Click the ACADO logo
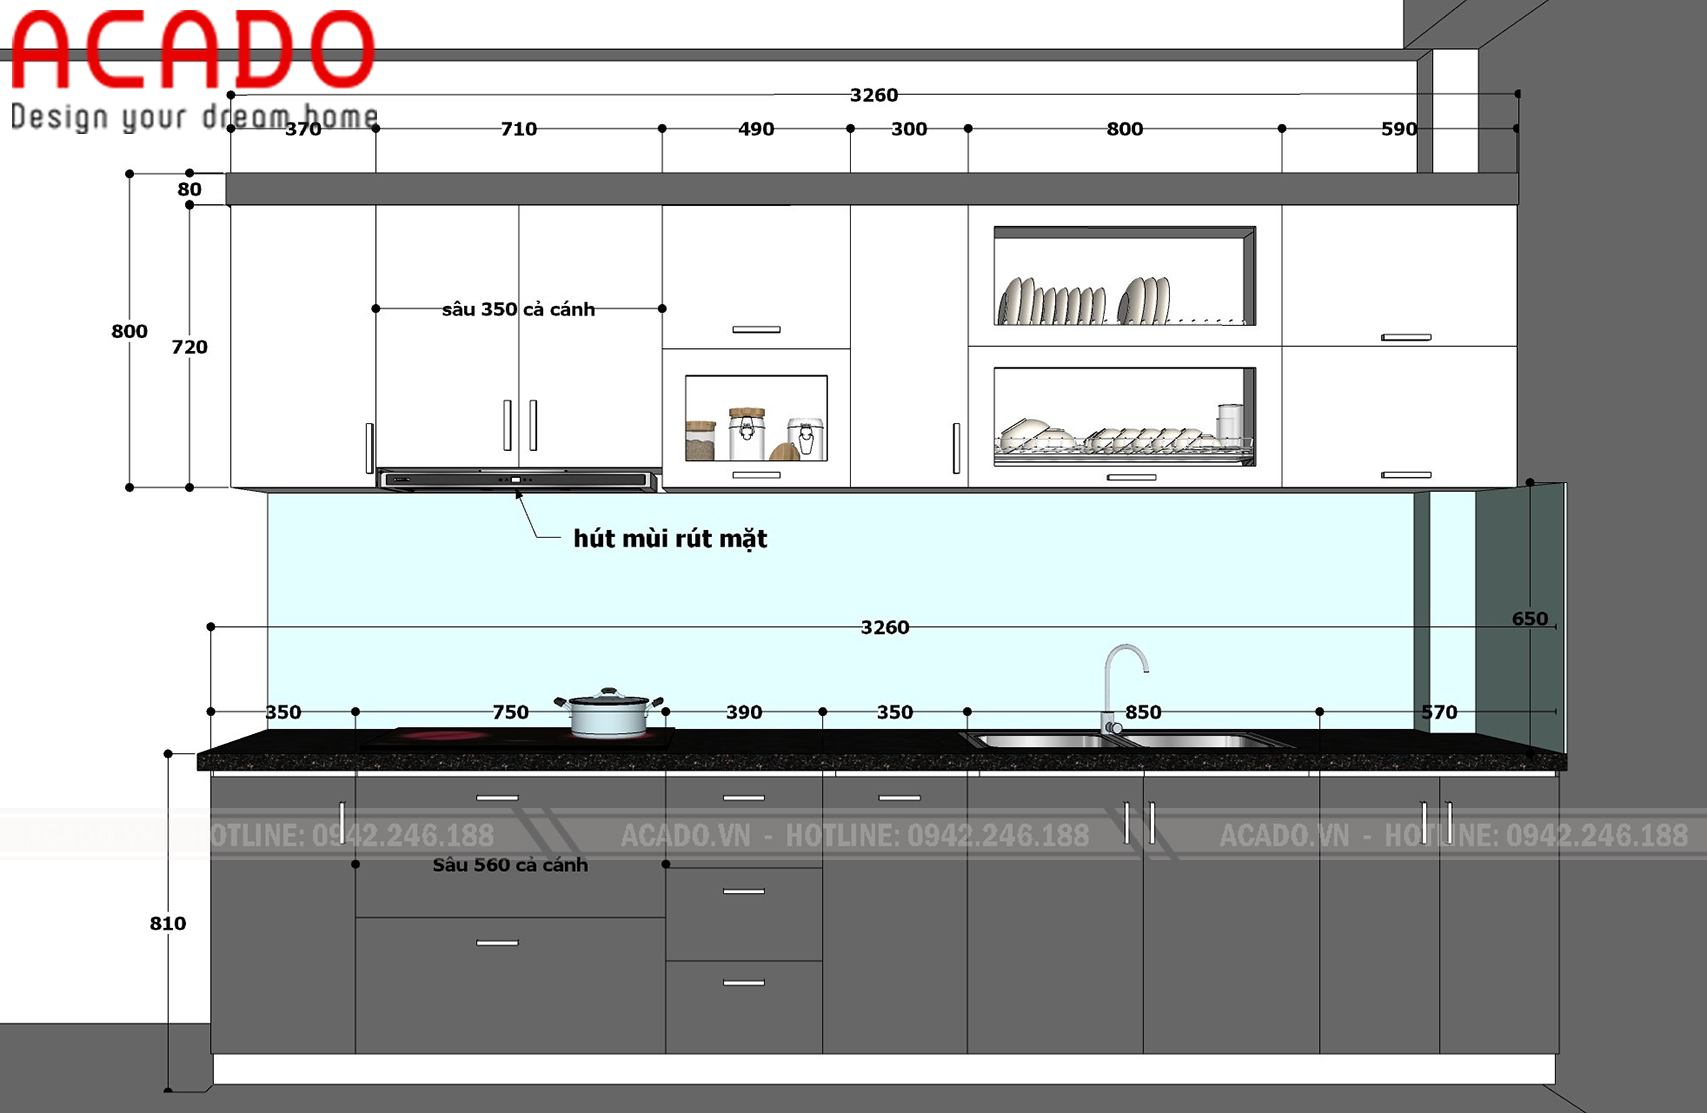 193,50
